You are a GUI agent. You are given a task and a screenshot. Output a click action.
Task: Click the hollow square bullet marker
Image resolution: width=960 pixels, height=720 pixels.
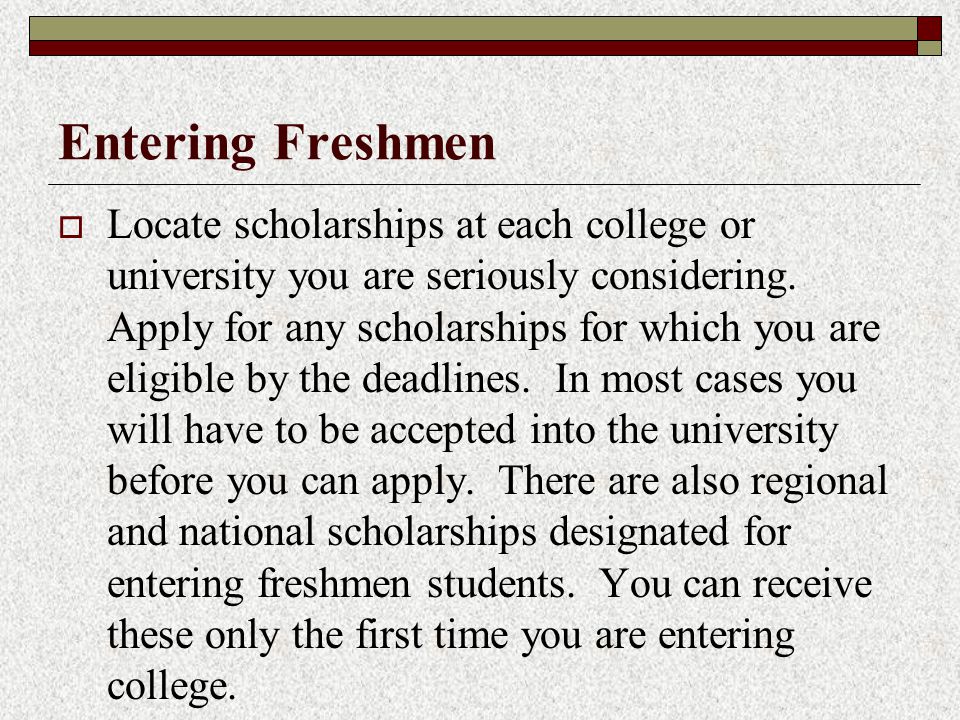70,228
